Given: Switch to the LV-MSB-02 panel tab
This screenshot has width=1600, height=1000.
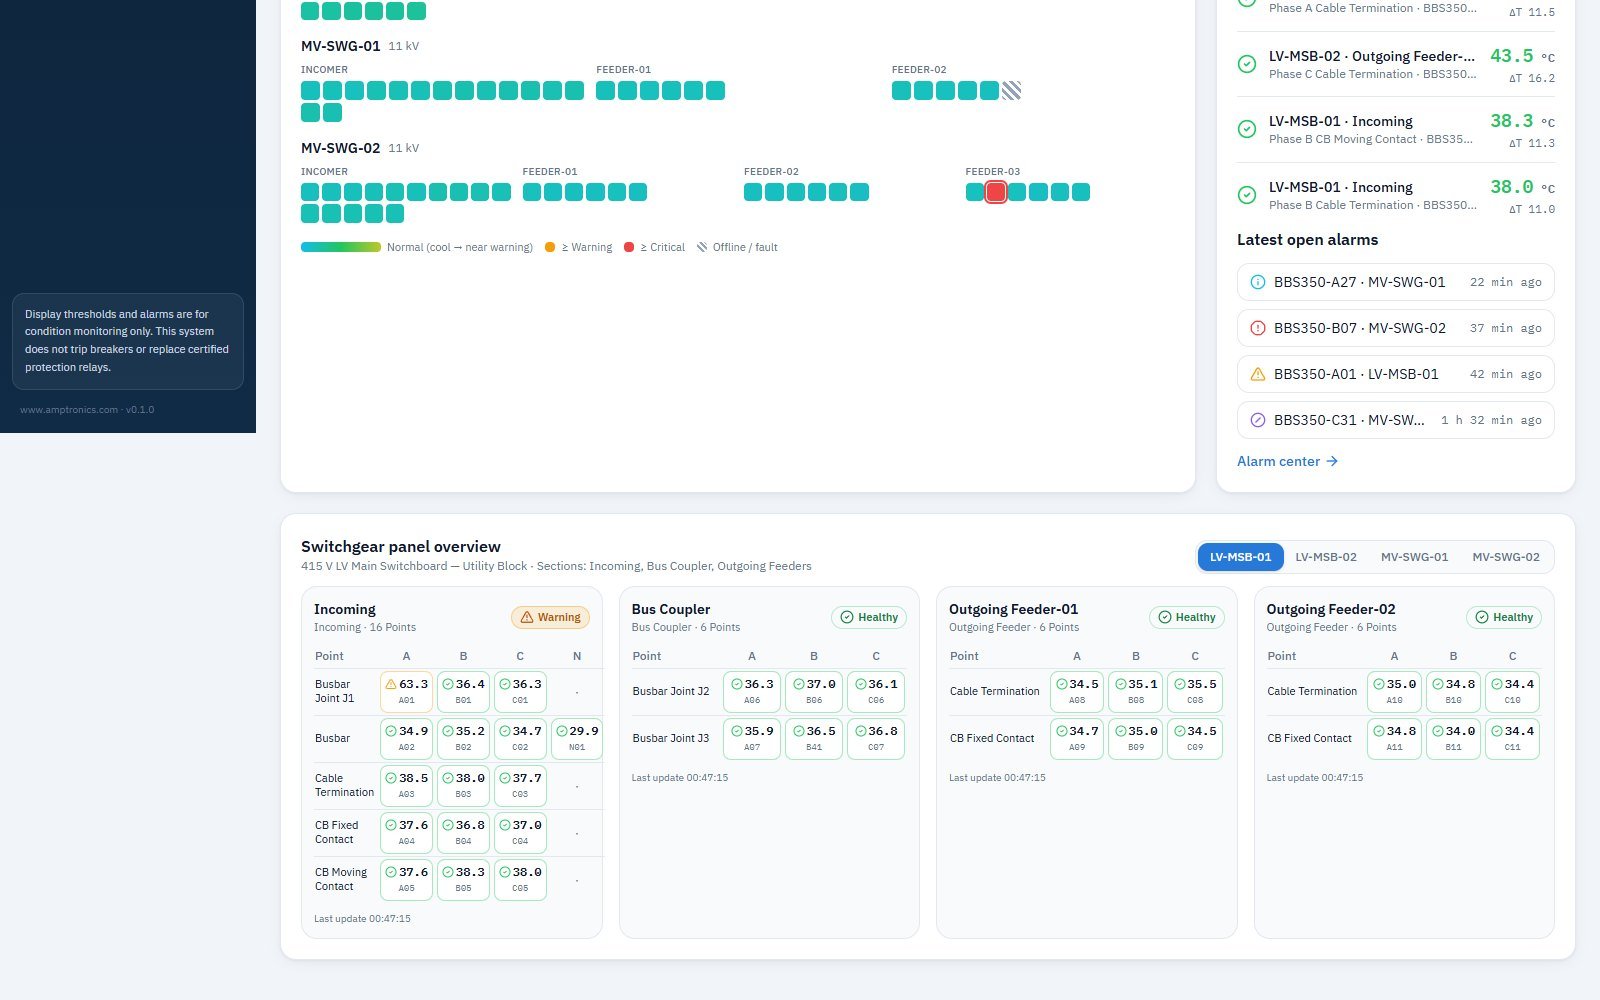Looking at the screenshot, I should click(x=1326, y=557).
